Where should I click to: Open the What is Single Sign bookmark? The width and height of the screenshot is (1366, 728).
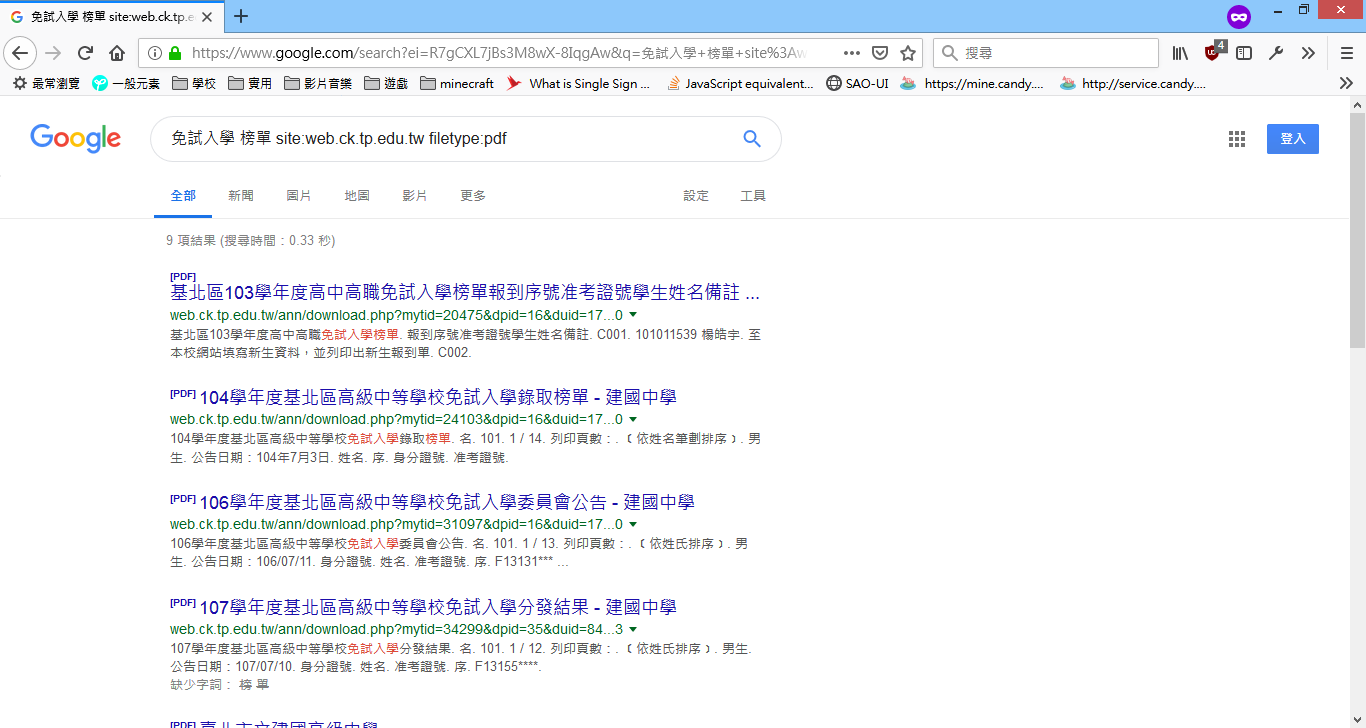coord(578,84)
